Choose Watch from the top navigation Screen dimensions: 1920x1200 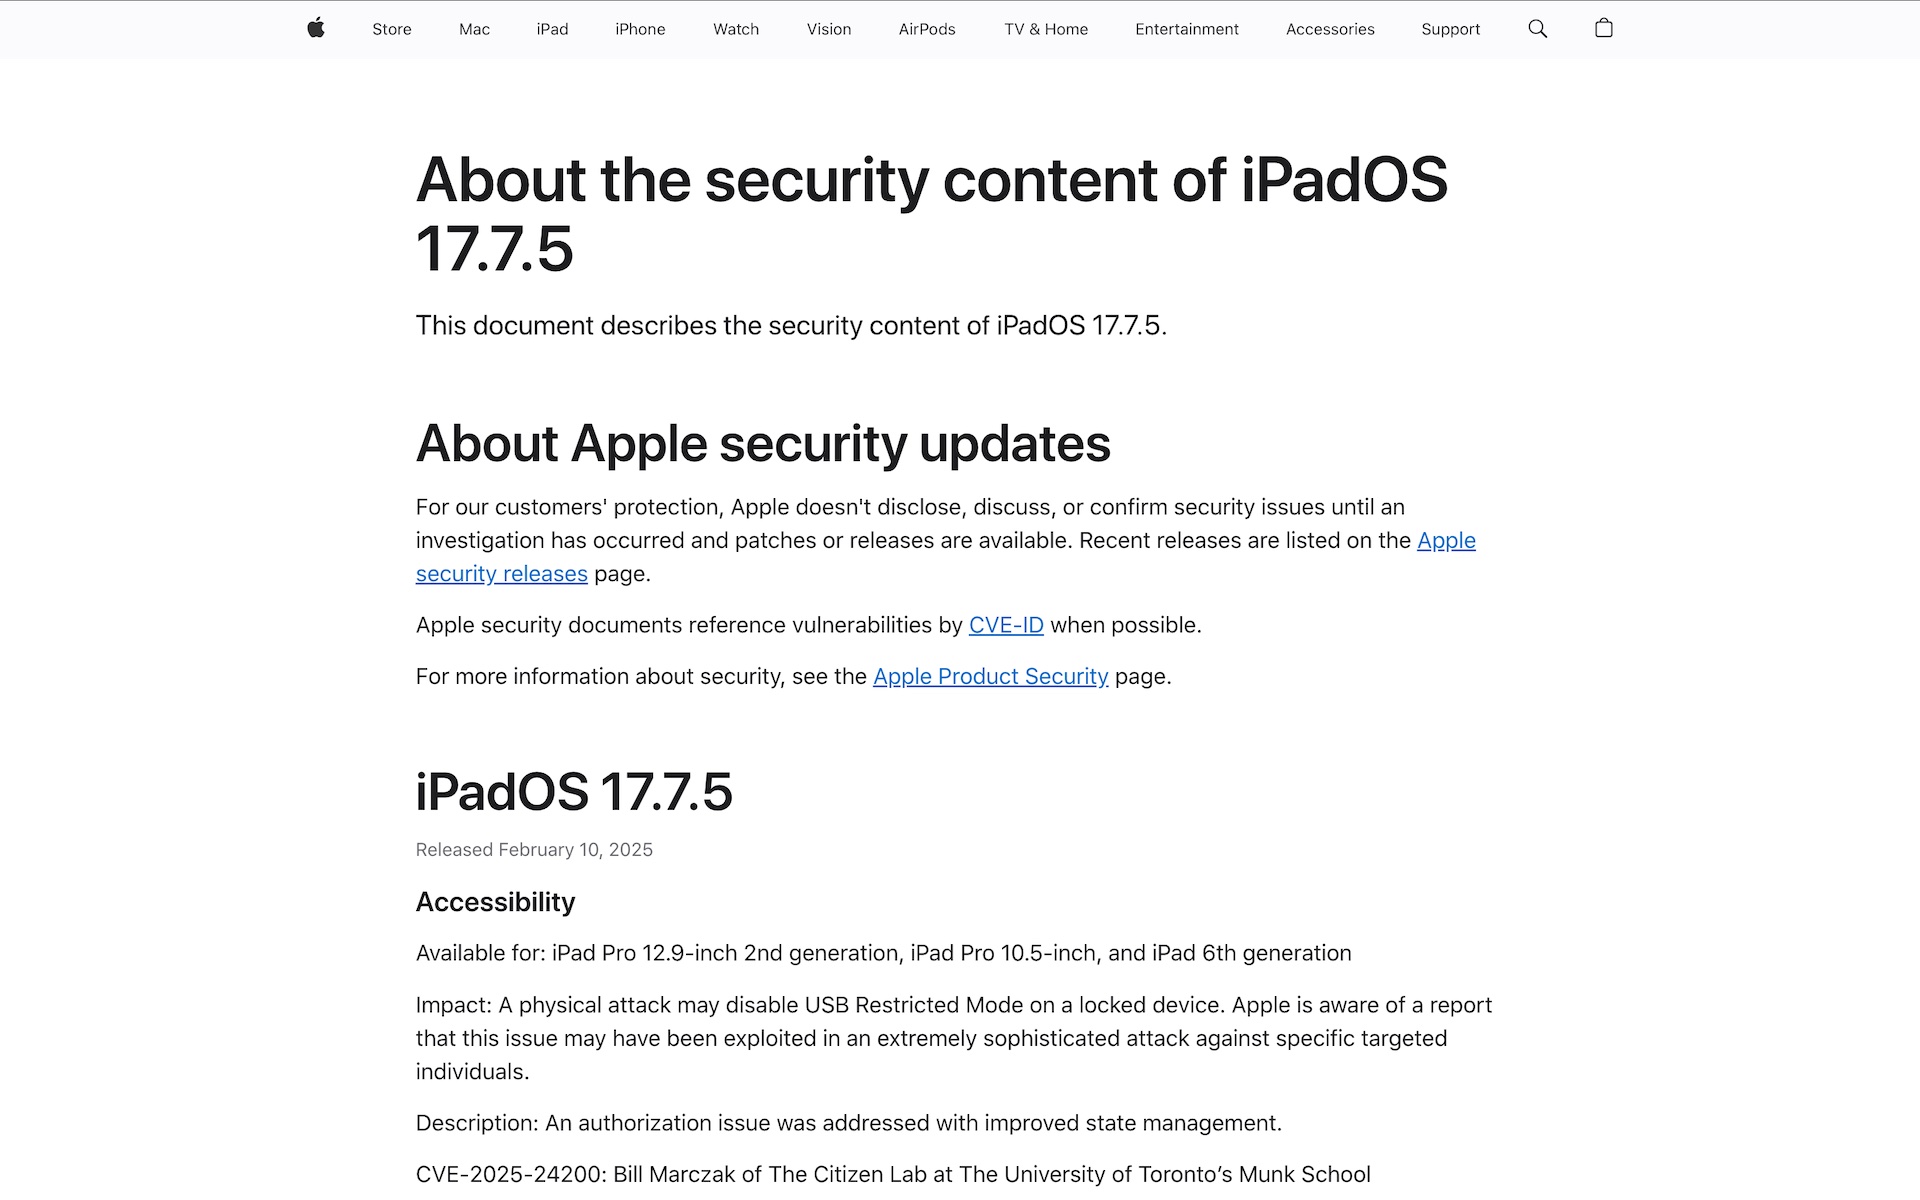click(x=736, y=30)
